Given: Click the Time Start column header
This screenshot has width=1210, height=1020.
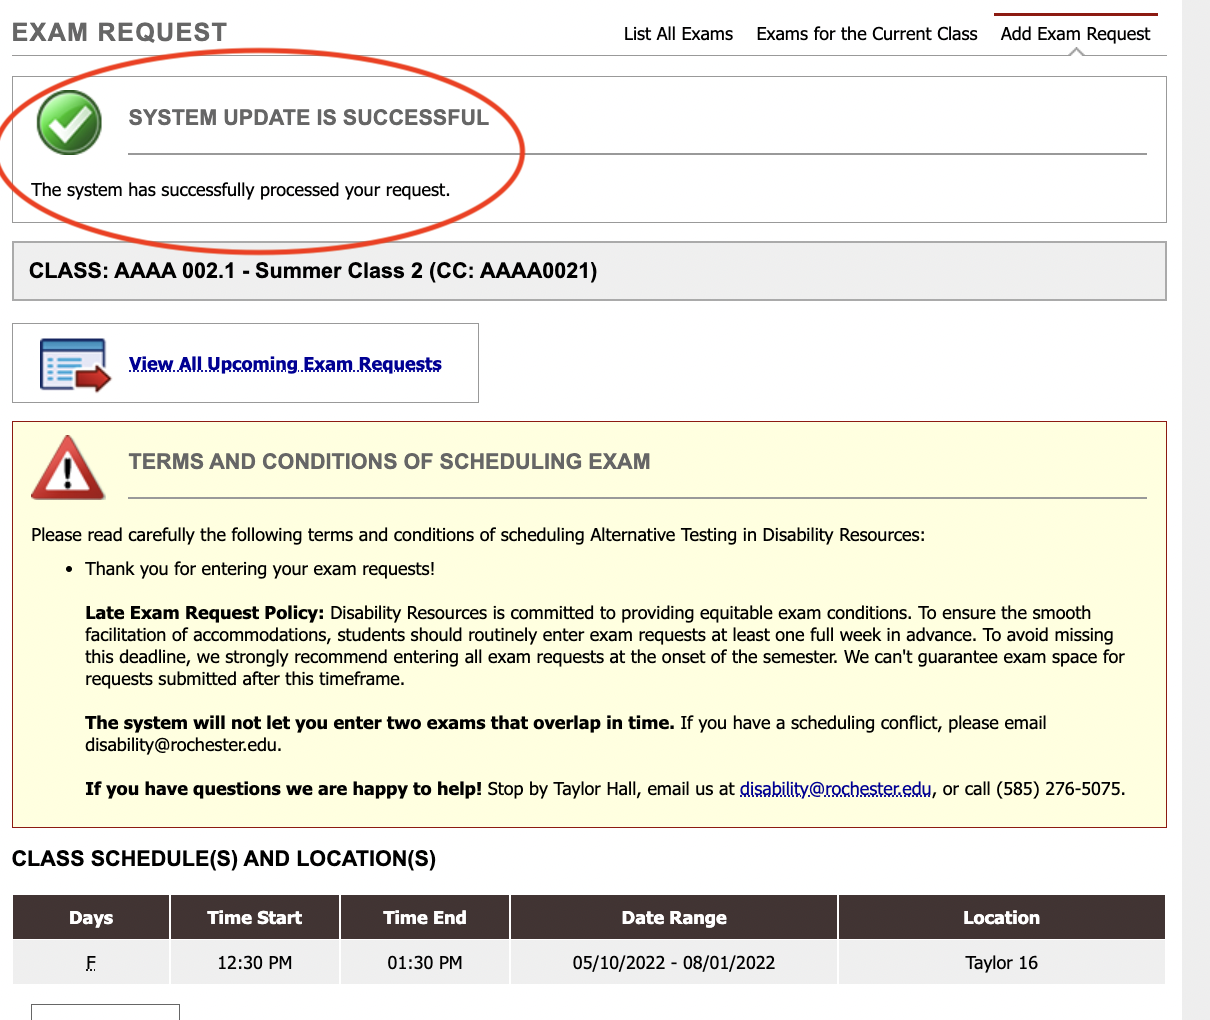Looking at the screenshot, I should 255,917.
